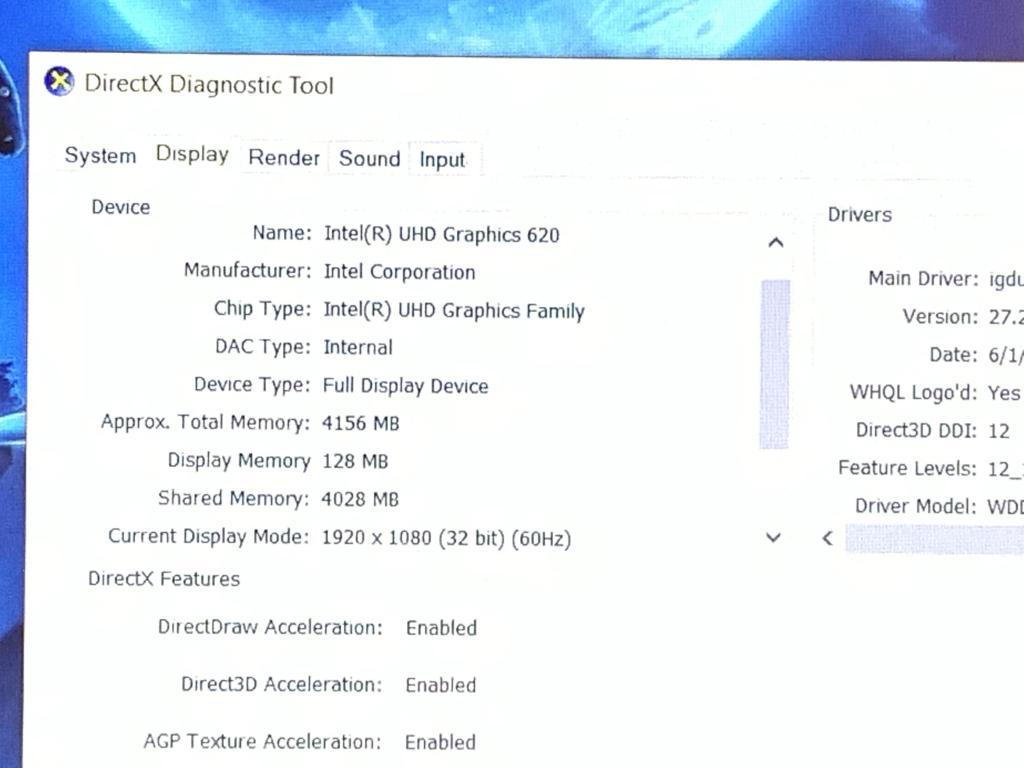
Task: Open the Input tab
Action: [443, 159]
